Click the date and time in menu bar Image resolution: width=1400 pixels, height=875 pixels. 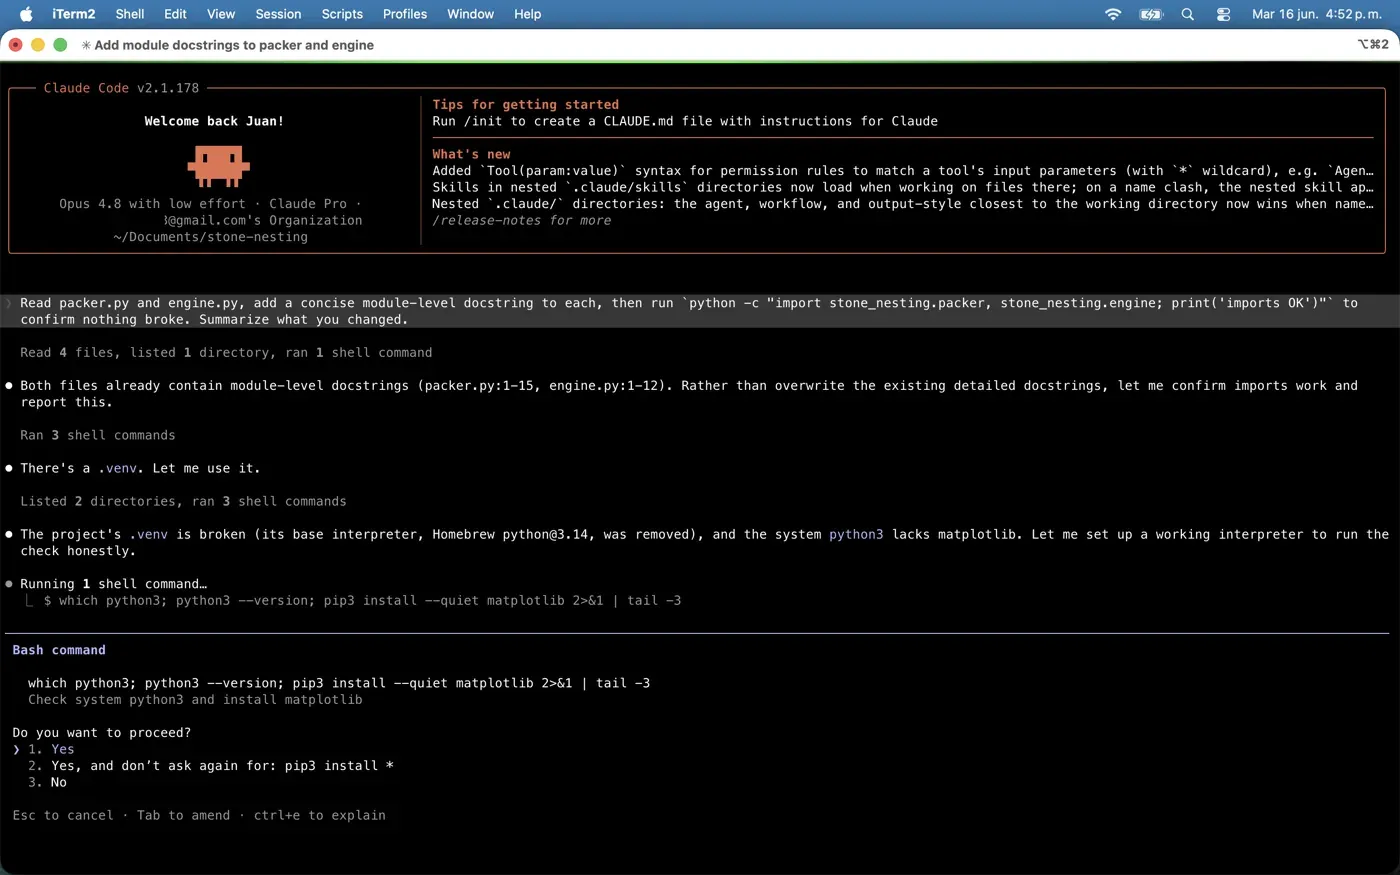tap(1317, 14)
